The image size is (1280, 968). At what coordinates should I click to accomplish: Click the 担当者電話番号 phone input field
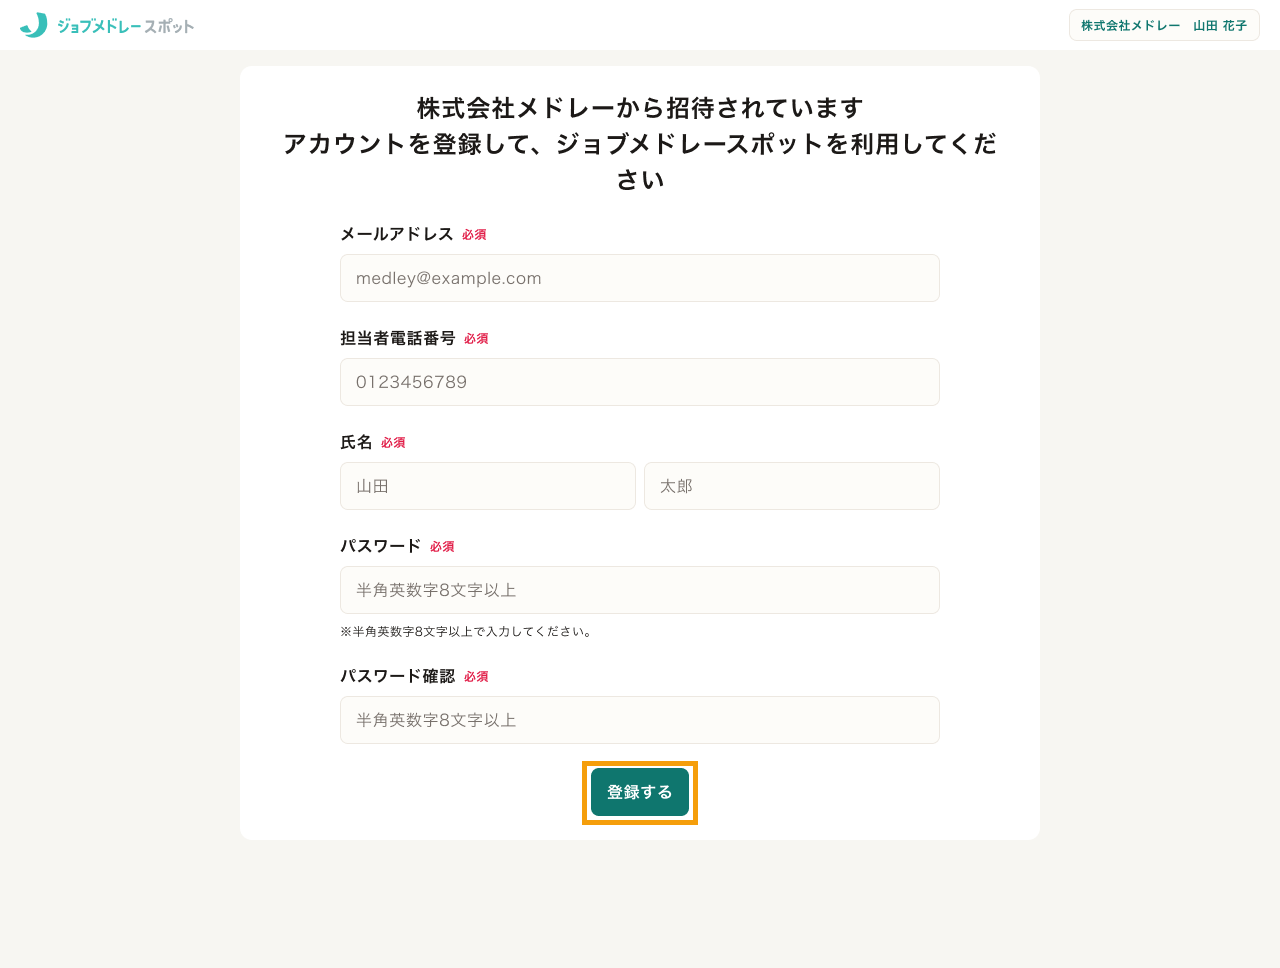[x=640, y=382]
